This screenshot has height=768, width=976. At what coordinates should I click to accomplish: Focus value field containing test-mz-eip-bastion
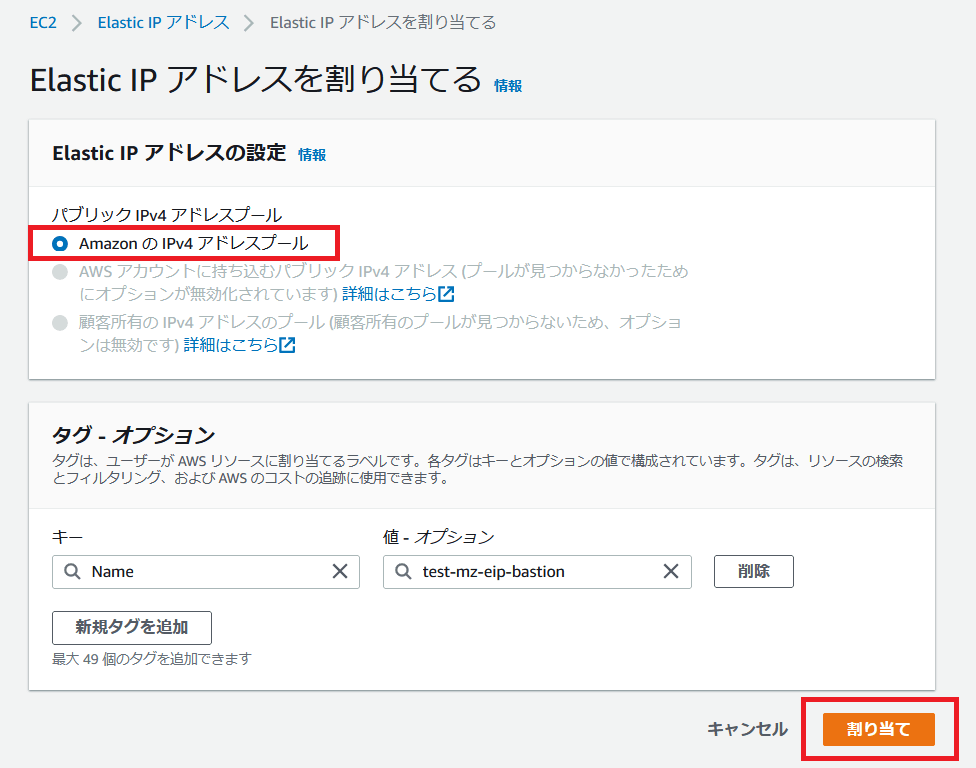tap(537, 572)
